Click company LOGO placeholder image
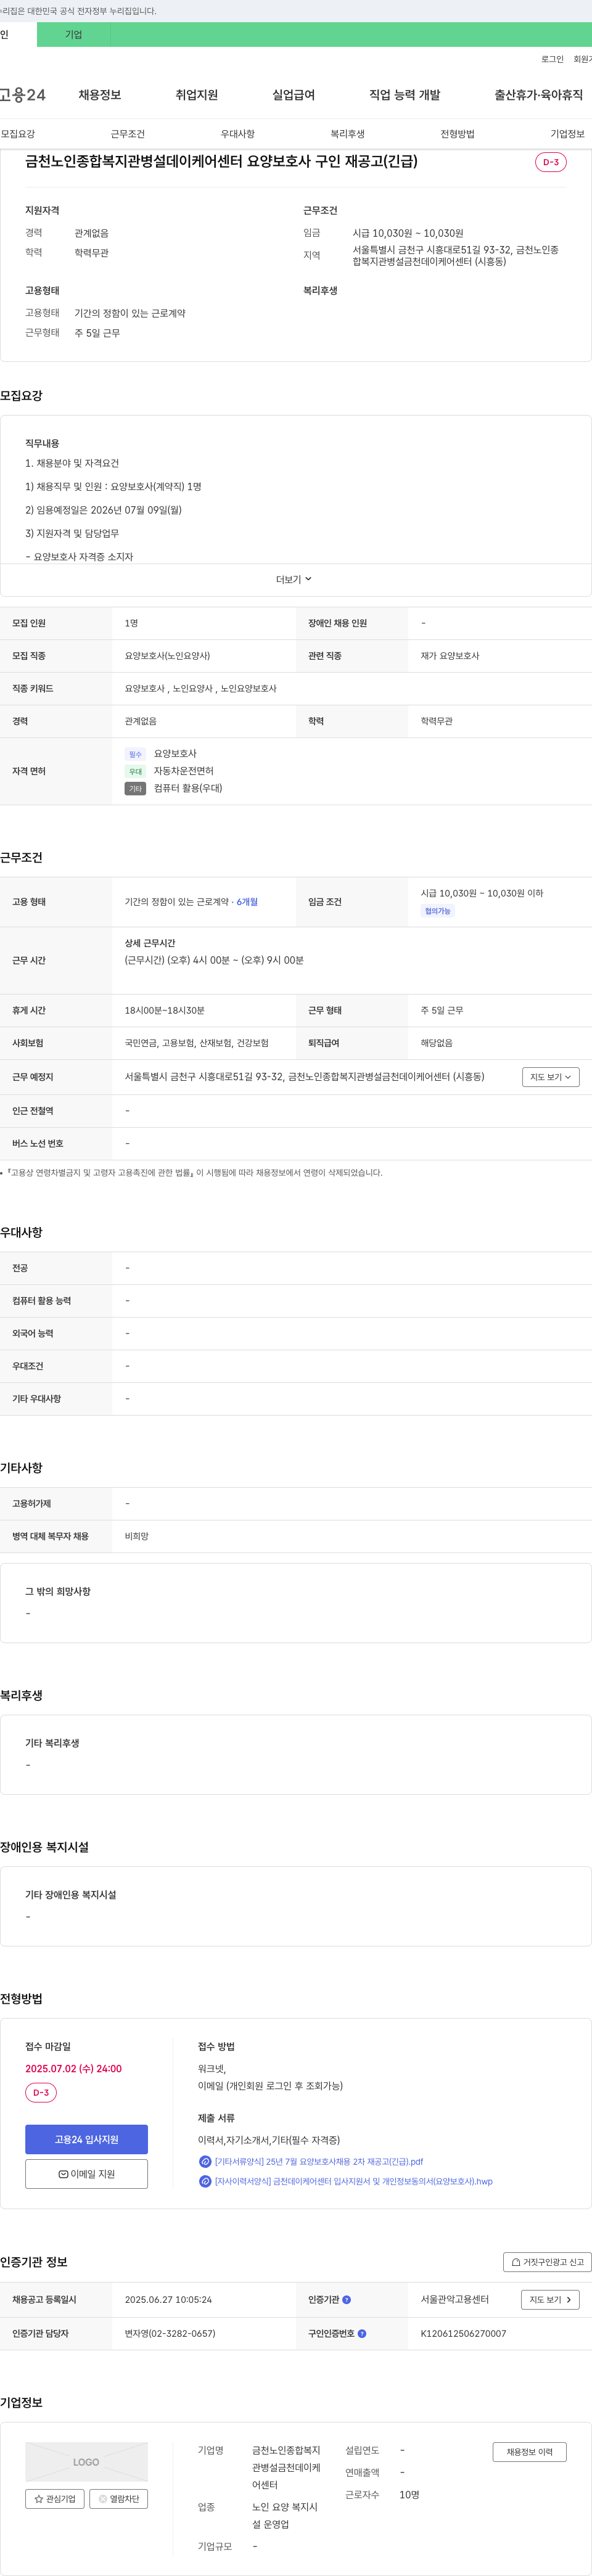Viewport: 592px width, 2576px height. (x=87, y=2462)
